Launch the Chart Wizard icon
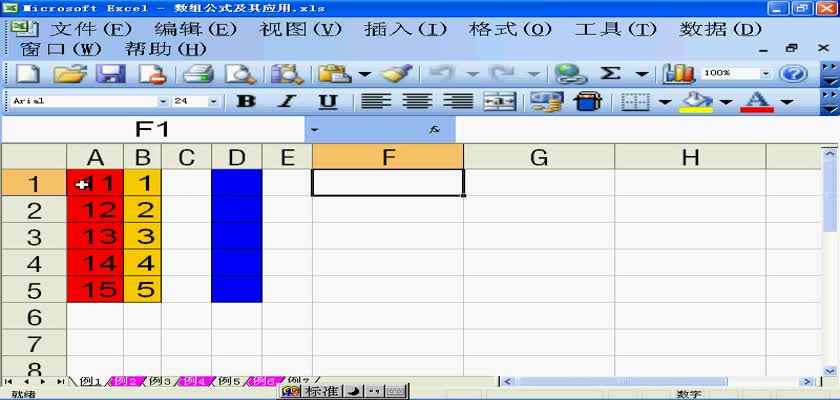Screen dimensions: 840x400 pos(679,74)
